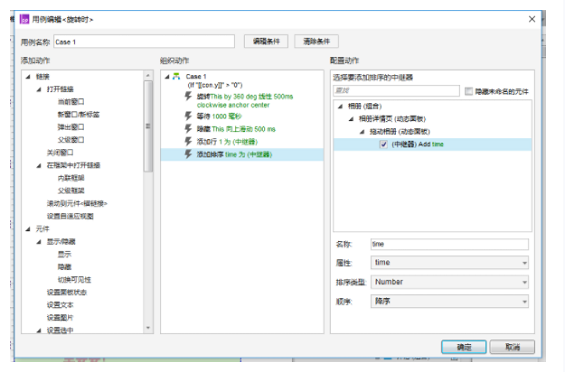Open the order dropdown showing 降序

tap(449, 301)
